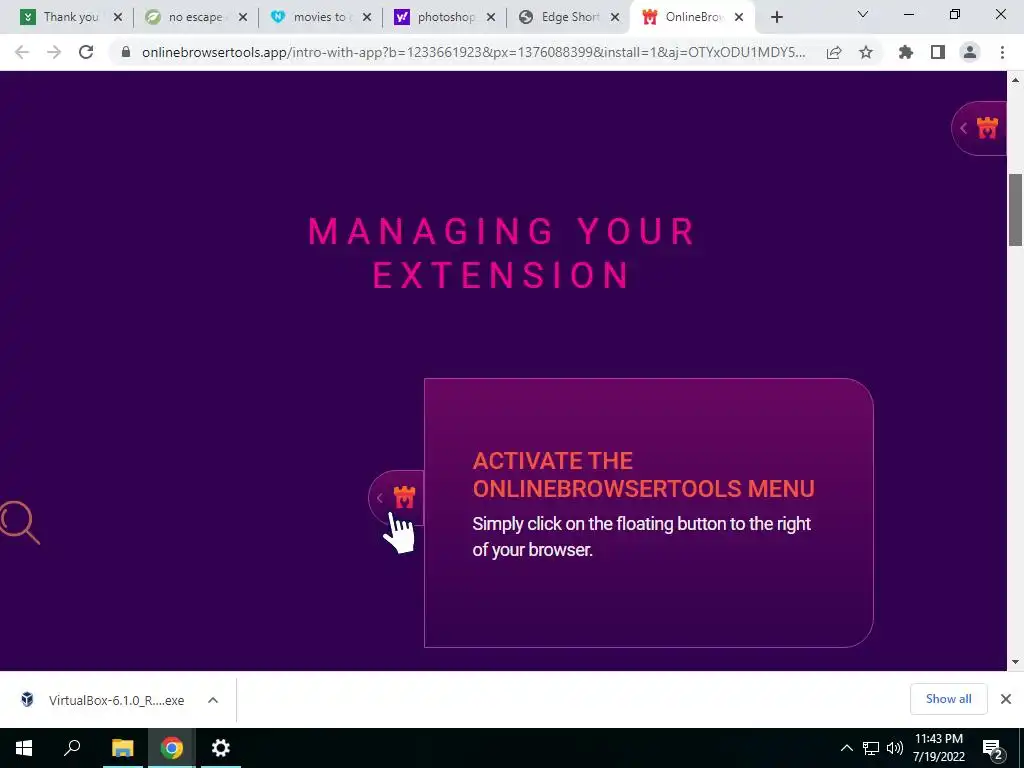View site info via the padlock icon
The image size is (1024, 768).
tap(126, 52)
